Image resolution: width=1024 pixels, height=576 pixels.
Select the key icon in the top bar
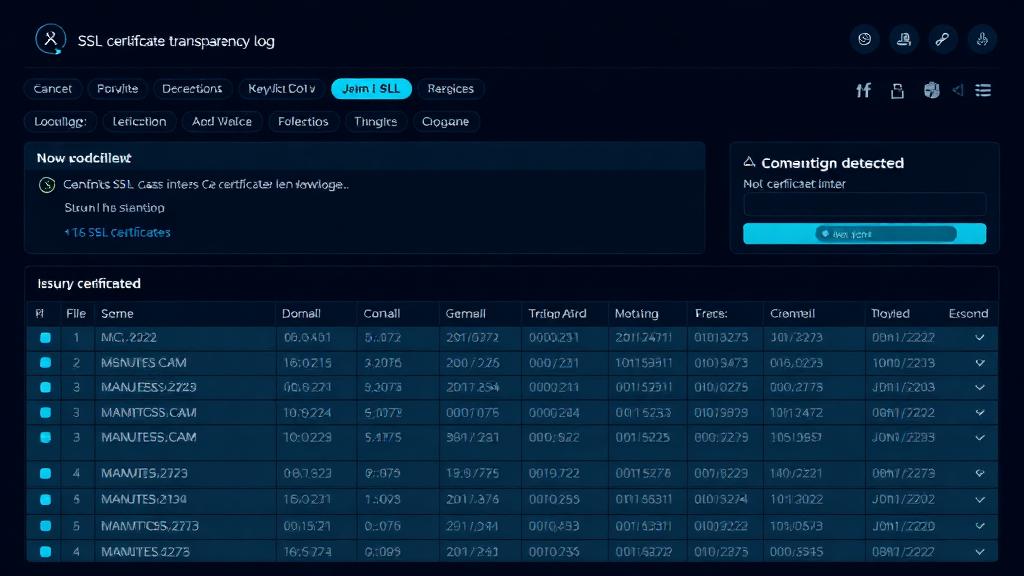(941, 39)
